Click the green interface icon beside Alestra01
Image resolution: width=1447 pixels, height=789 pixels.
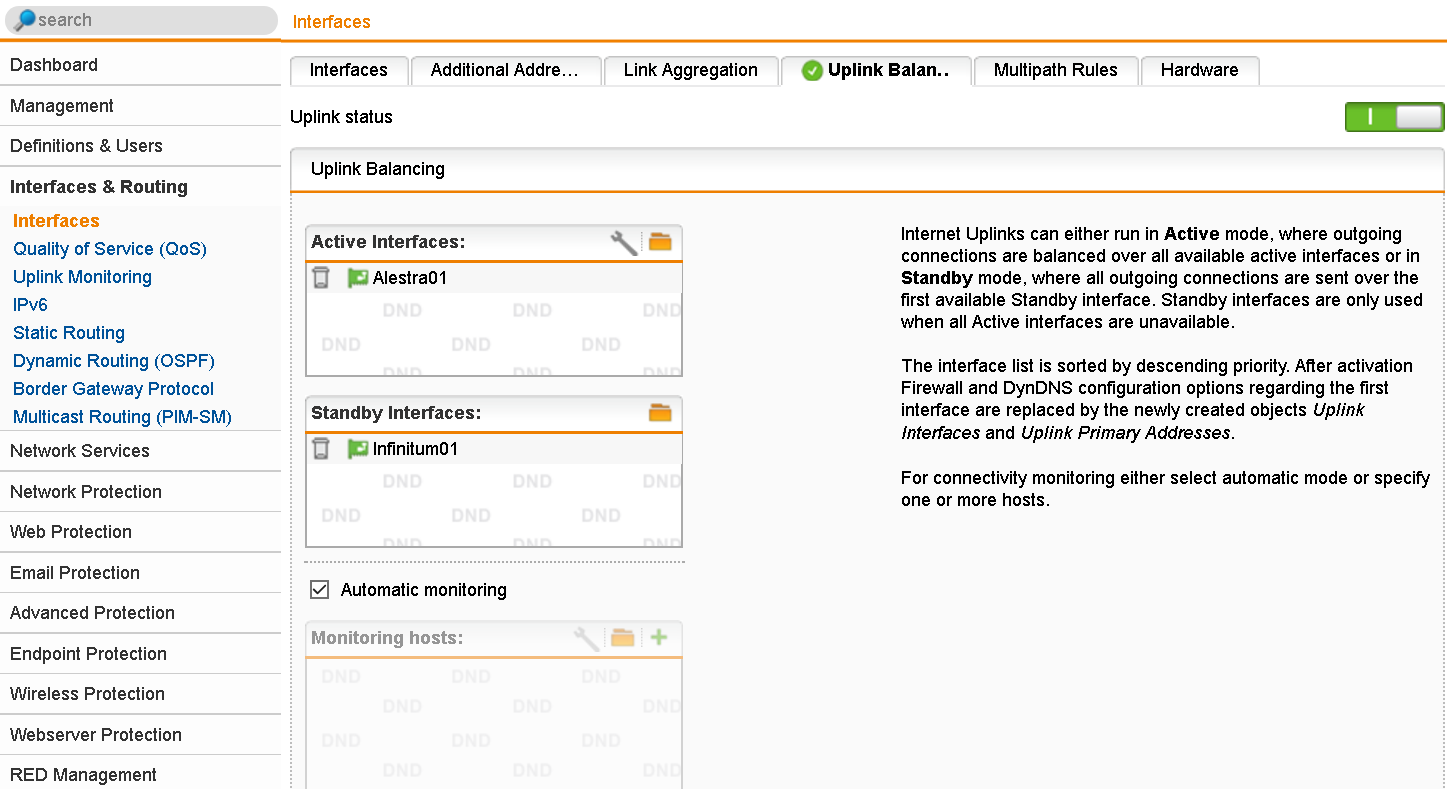point(358,278)
